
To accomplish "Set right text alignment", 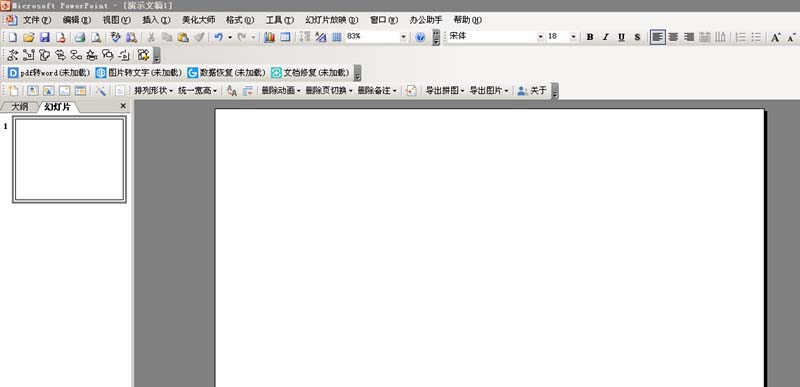I will [x=689, y=37].
